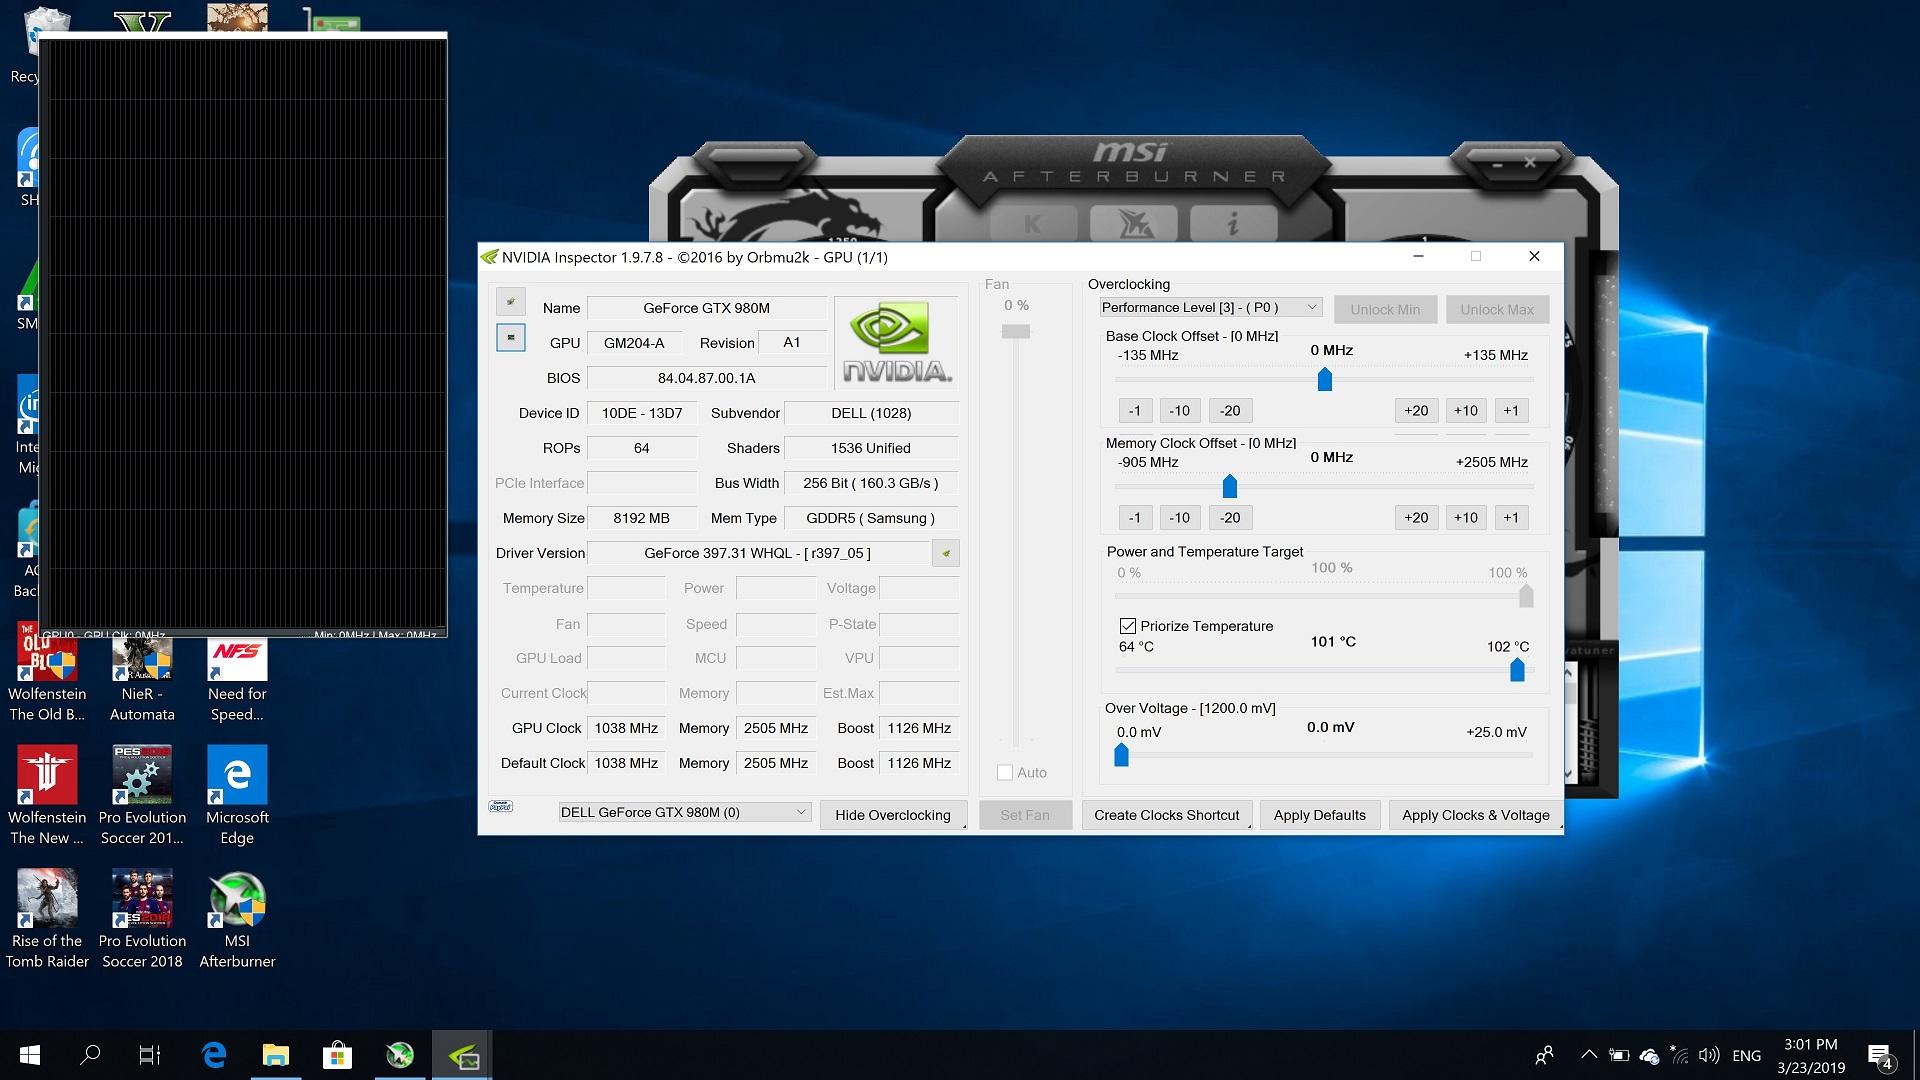Uncheck Priorize Temperature checkbox
Image resolution: width=1920 pixels, height=1080 pixels.
tap(1128, 626)
